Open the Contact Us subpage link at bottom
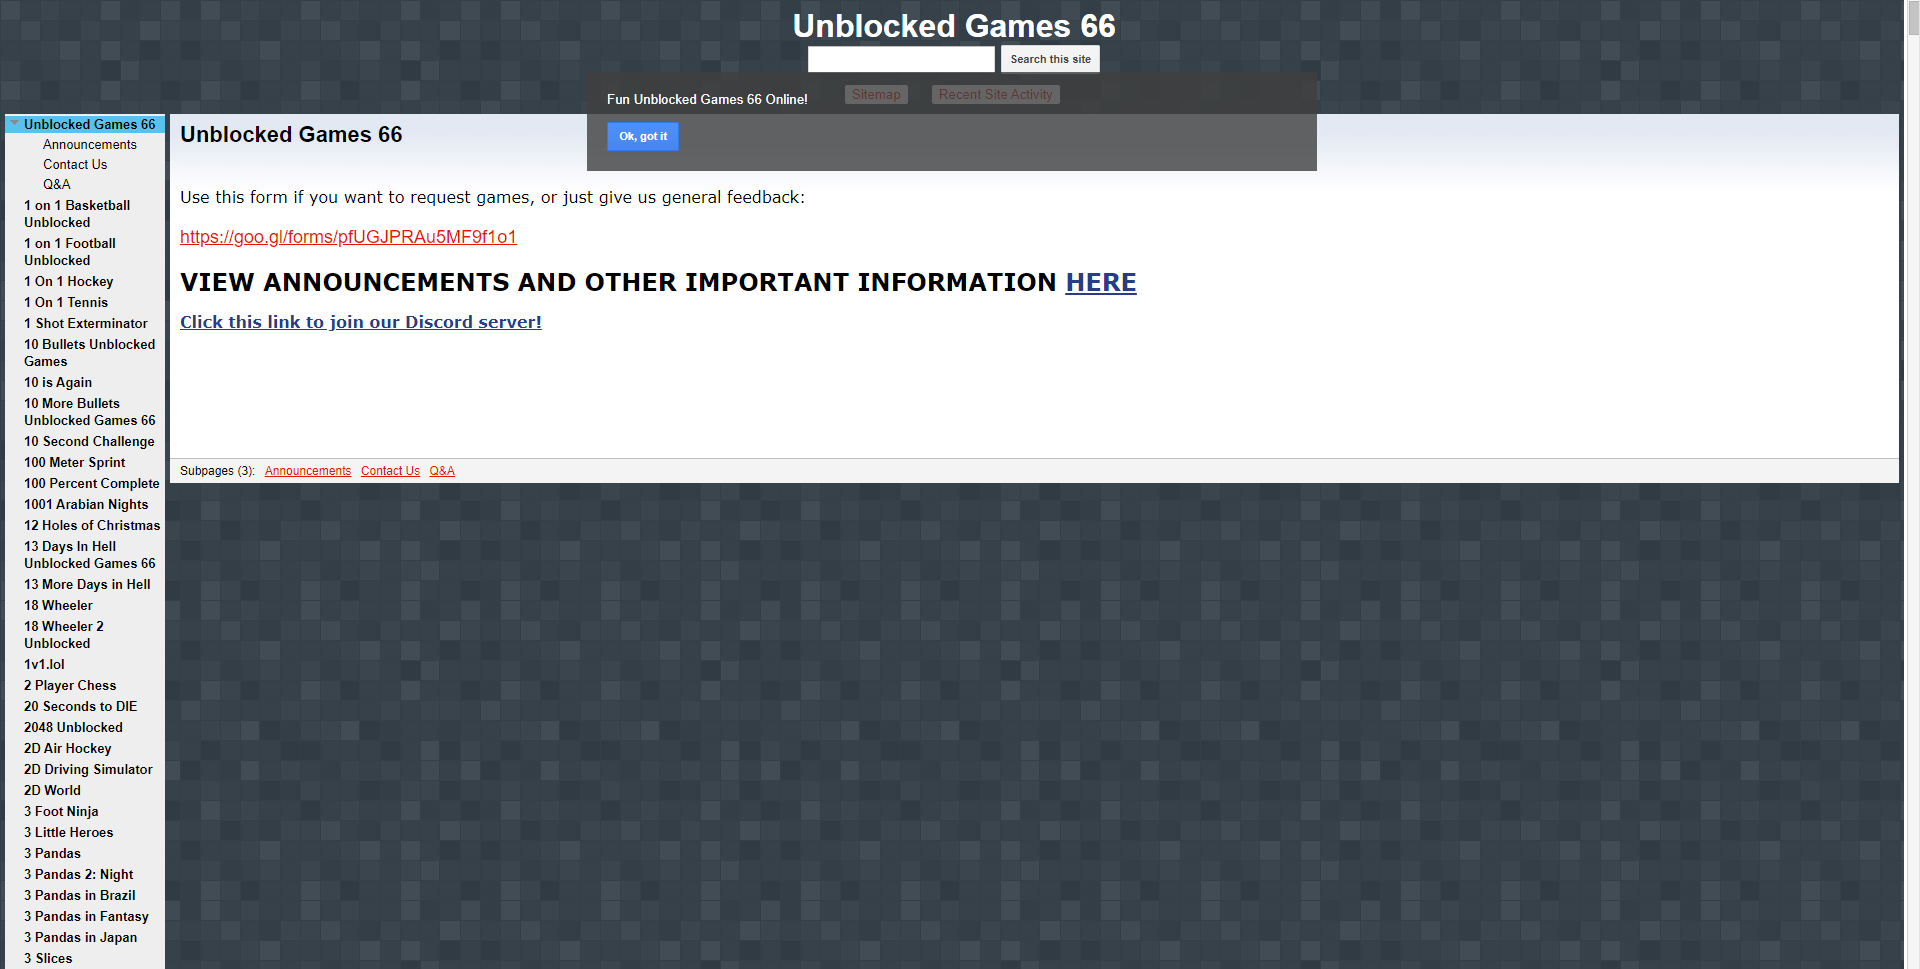 point(390,471)
